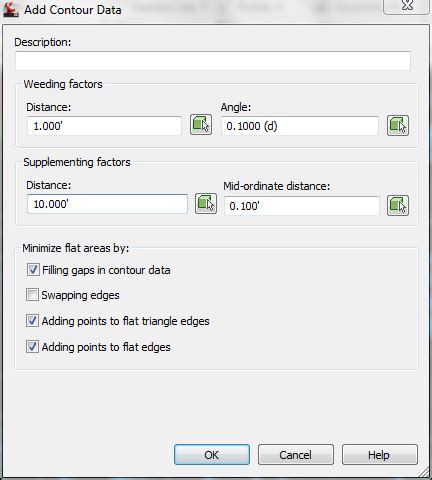Click the Angle field showing 0.1000 (d)

[300, 126]
